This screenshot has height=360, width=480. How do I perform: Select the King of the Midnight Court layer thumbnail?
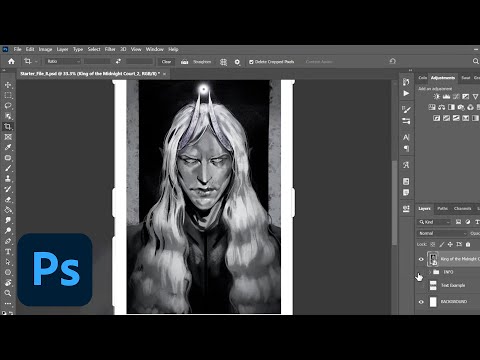pos(433,259)
